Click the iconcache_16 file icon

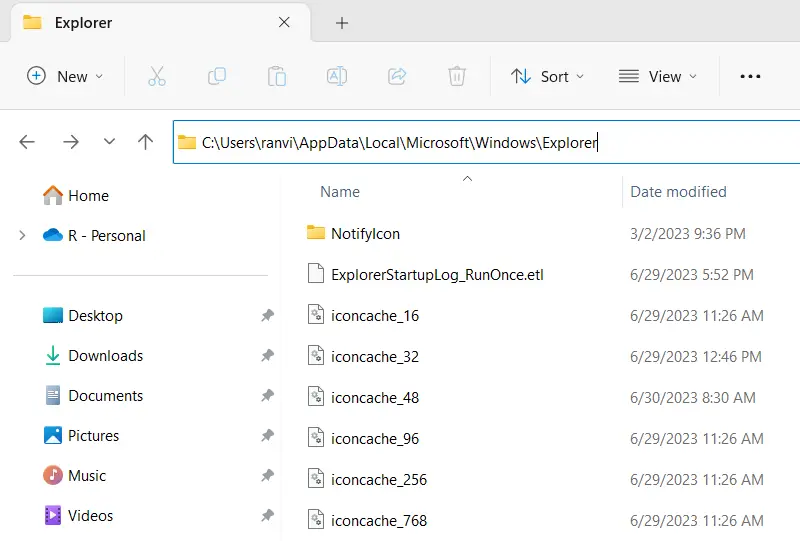(316, 314)
